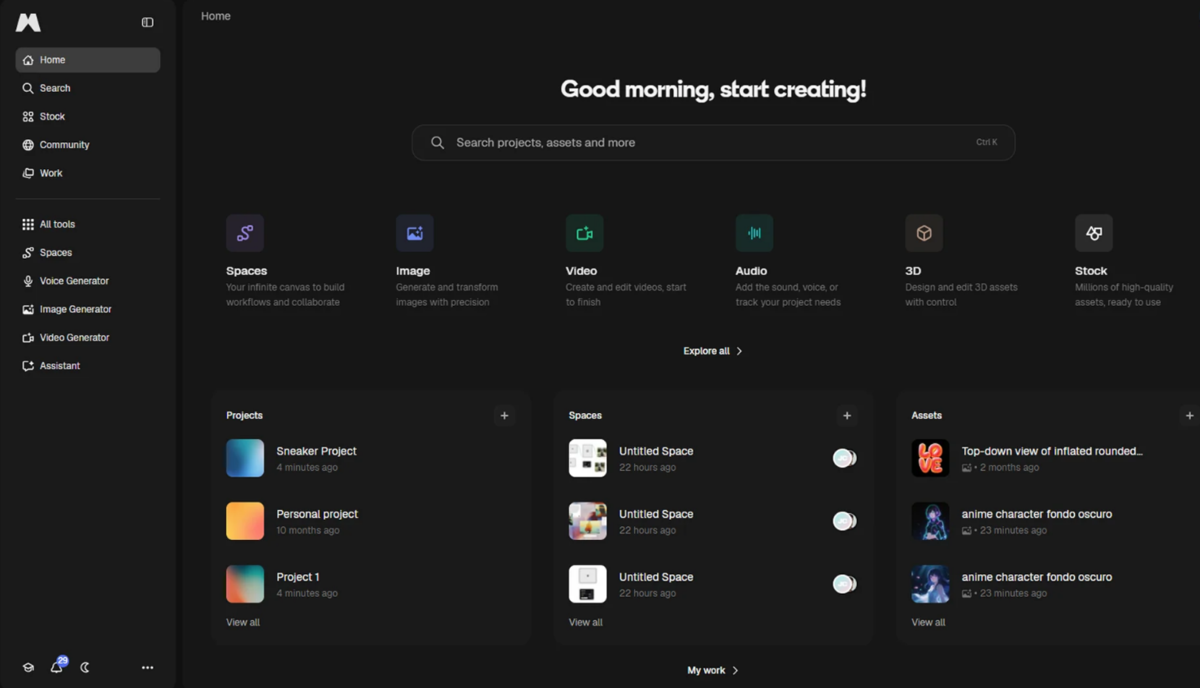Select the 'Sneaker Project' title text
The width and height of the screenshot is (1200, 688).
click(316, 451)
